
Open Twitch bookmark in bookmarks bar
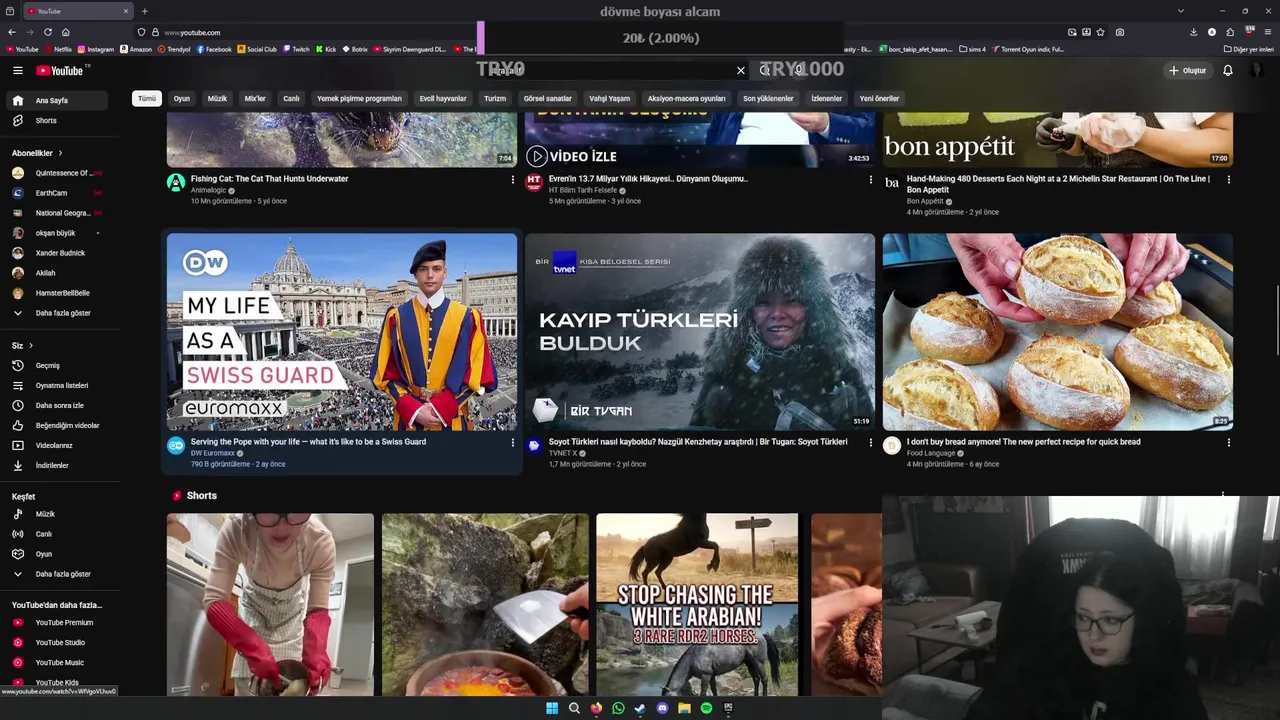[296, 49]
